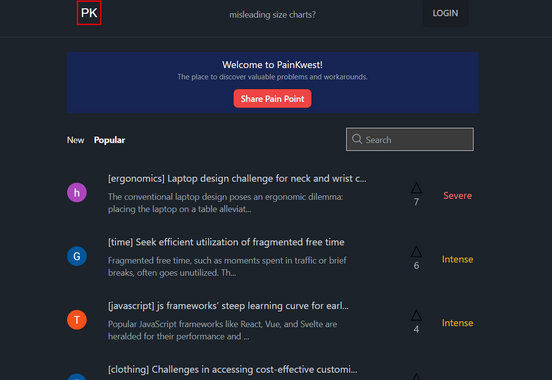
Task: Click the Severe label on ergonomics post
Action: pos(457,195)
